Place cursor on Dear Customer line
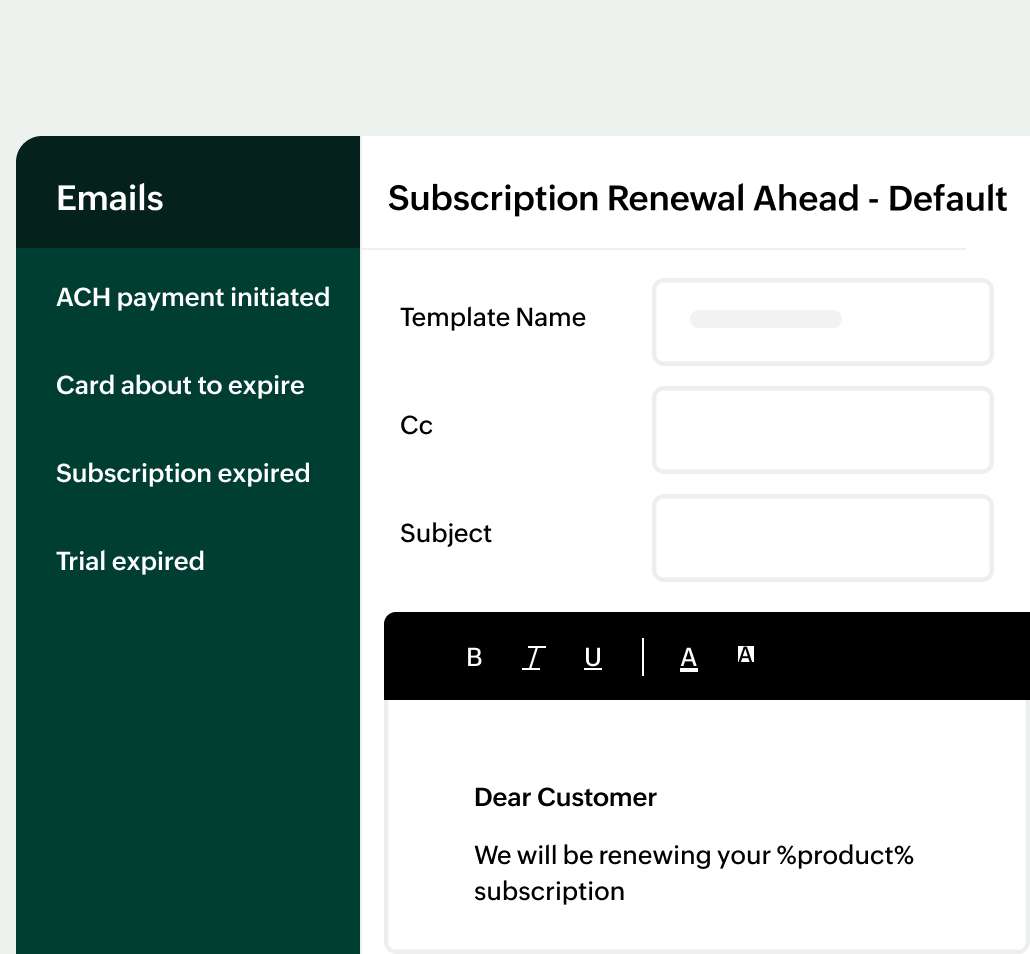 pos(565,797)
